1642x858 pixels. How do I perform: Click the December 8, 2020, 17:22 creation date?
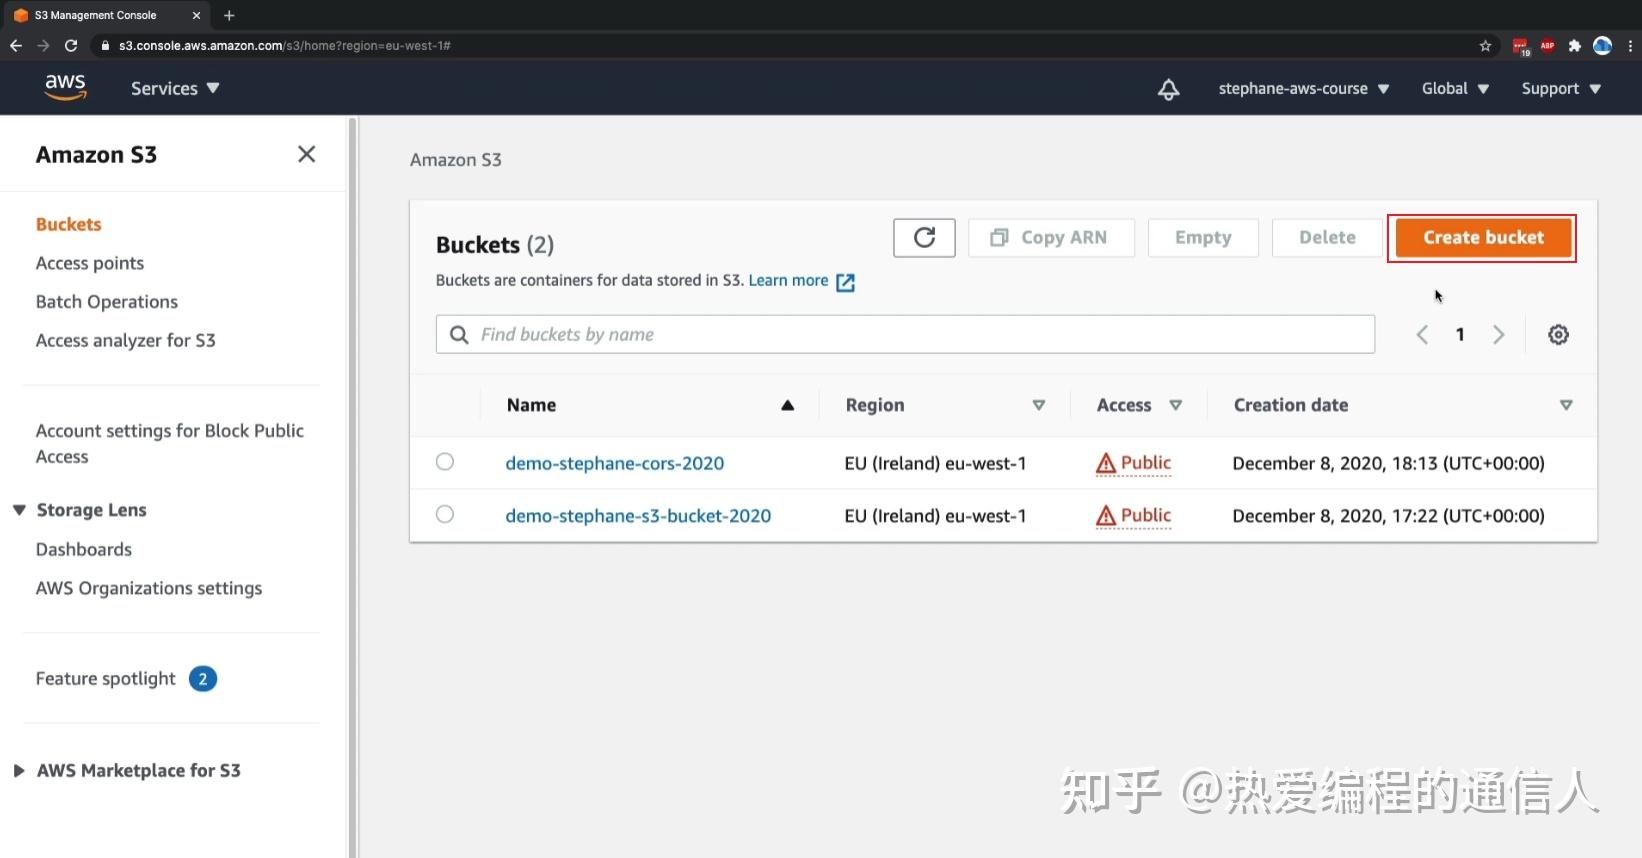click(x=1389, y=516)
